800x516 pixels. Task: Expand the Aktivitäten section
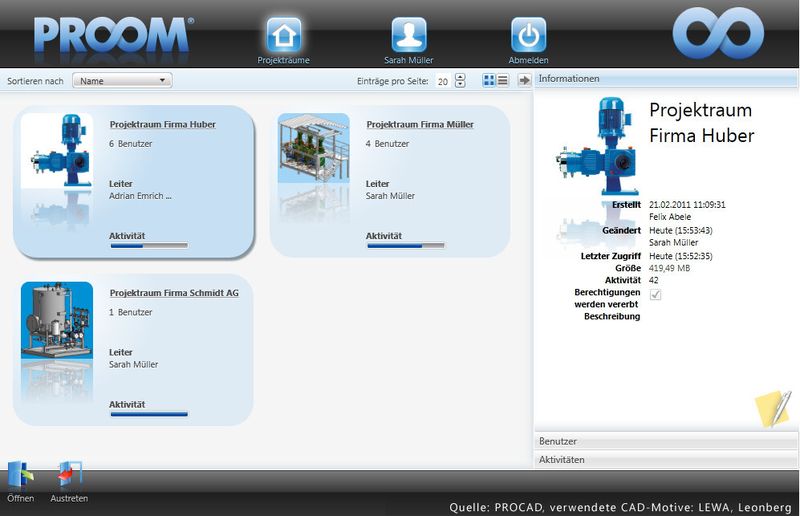(665, 459)
